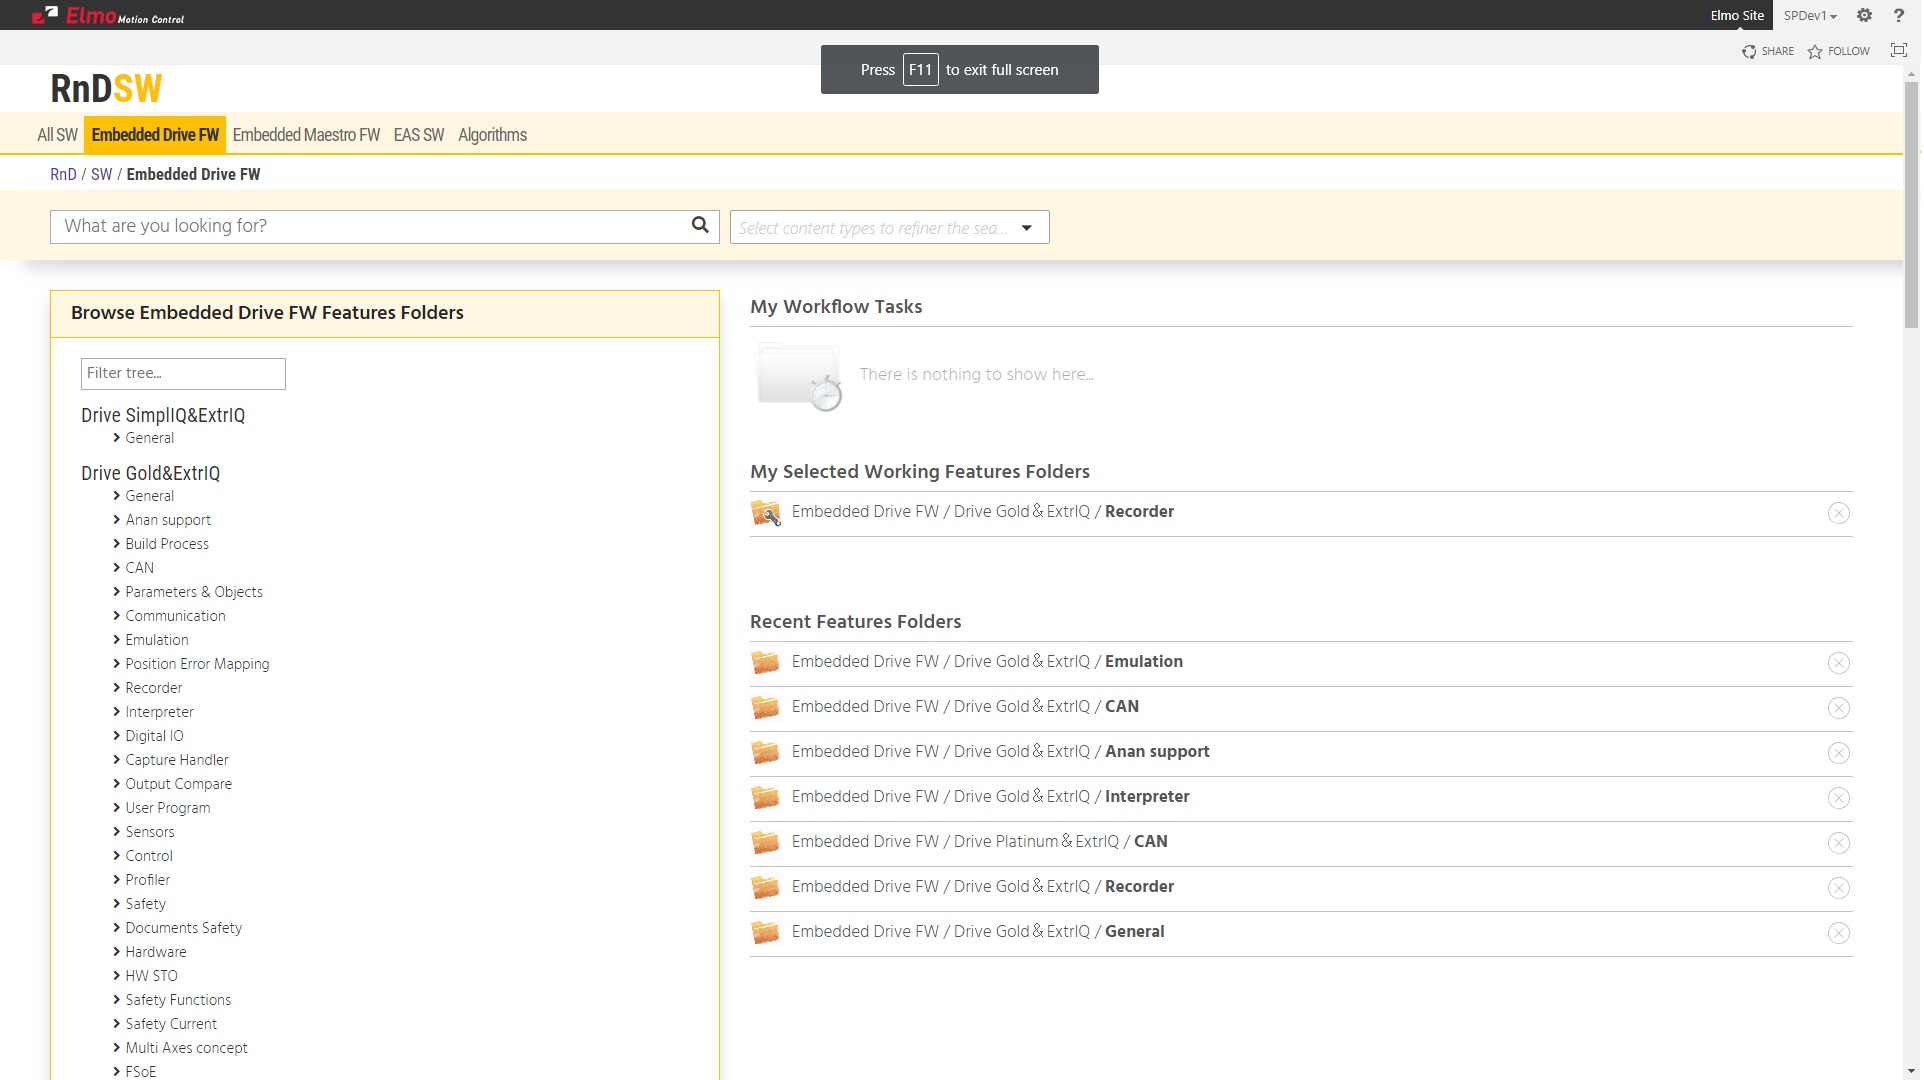This screenshot has height=1080, width=1924.
Task: Expand the CAN tree node
Action: point(116,568)
